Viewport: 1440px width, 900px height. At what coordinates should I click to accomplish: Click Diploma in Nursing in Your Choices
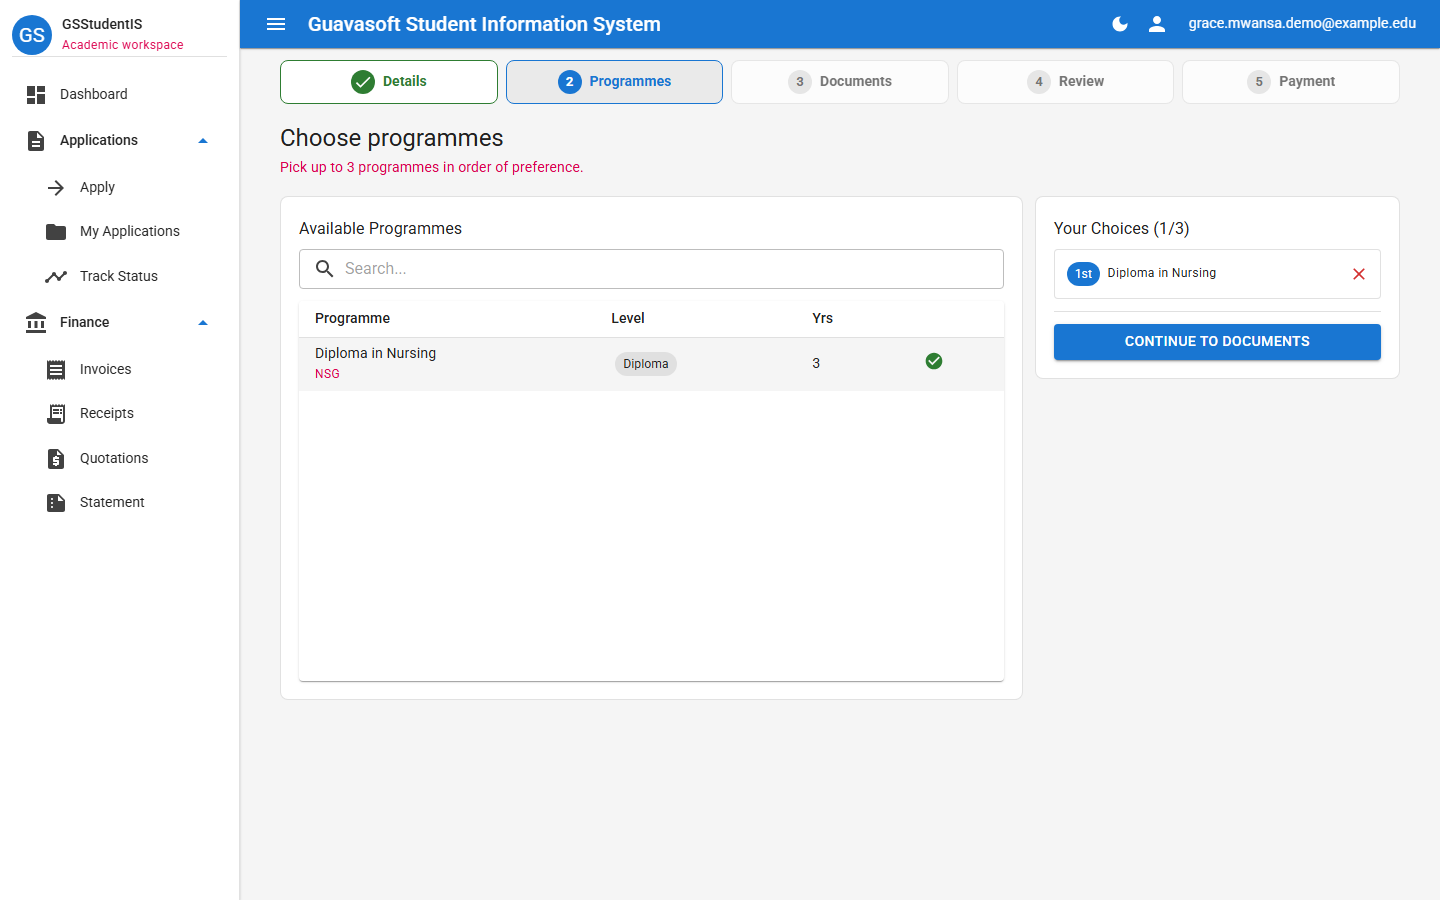tap(1162, 273)
